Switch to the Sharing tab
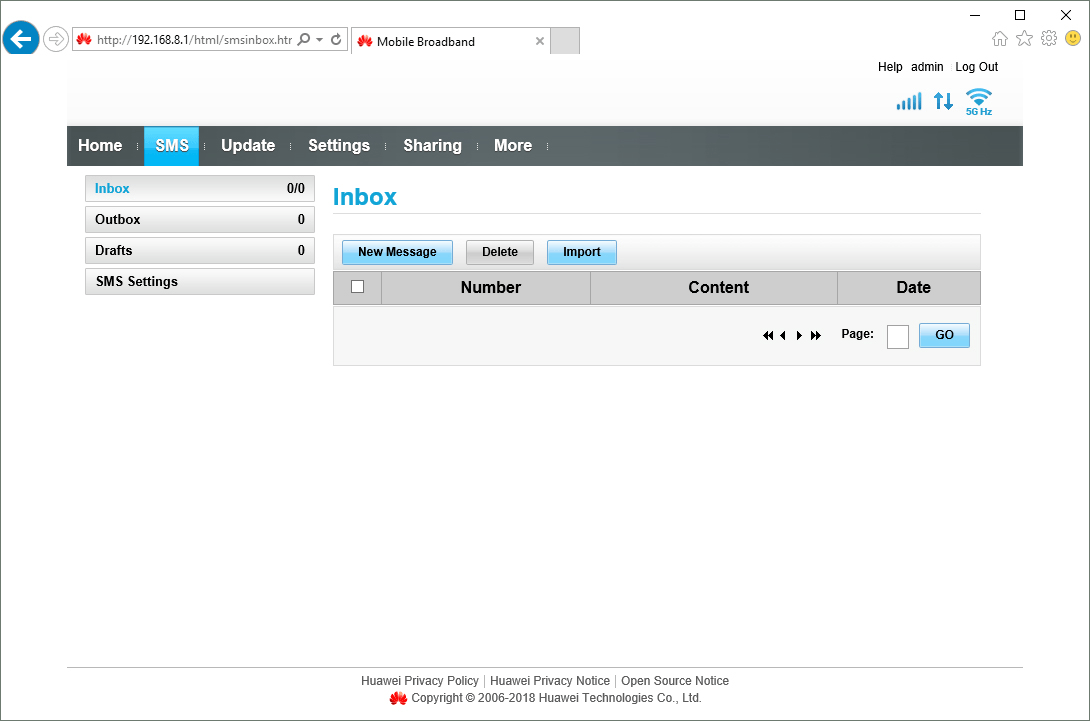 point(432,146)
